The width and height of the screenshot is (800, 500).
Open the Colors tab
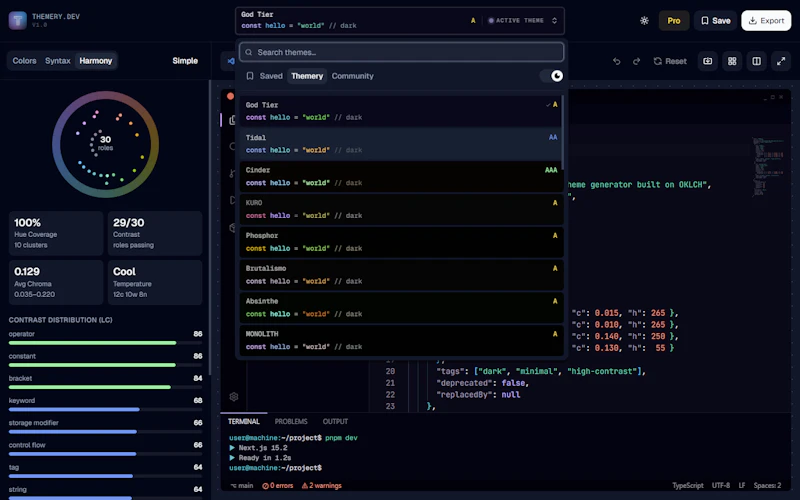pyautogui.click(x=24, y=61)
